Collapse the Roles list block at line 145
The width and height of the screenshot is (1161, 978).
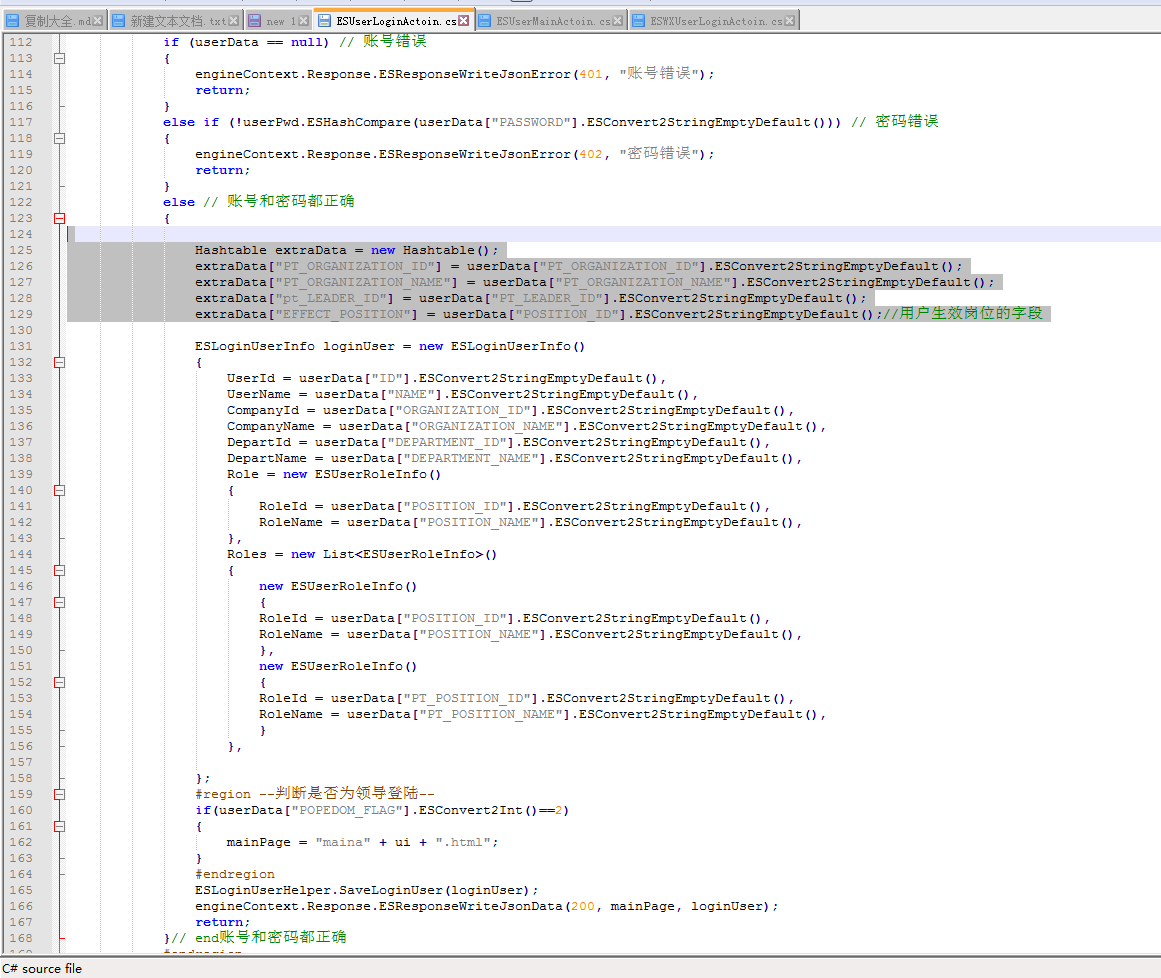point(60,571)
